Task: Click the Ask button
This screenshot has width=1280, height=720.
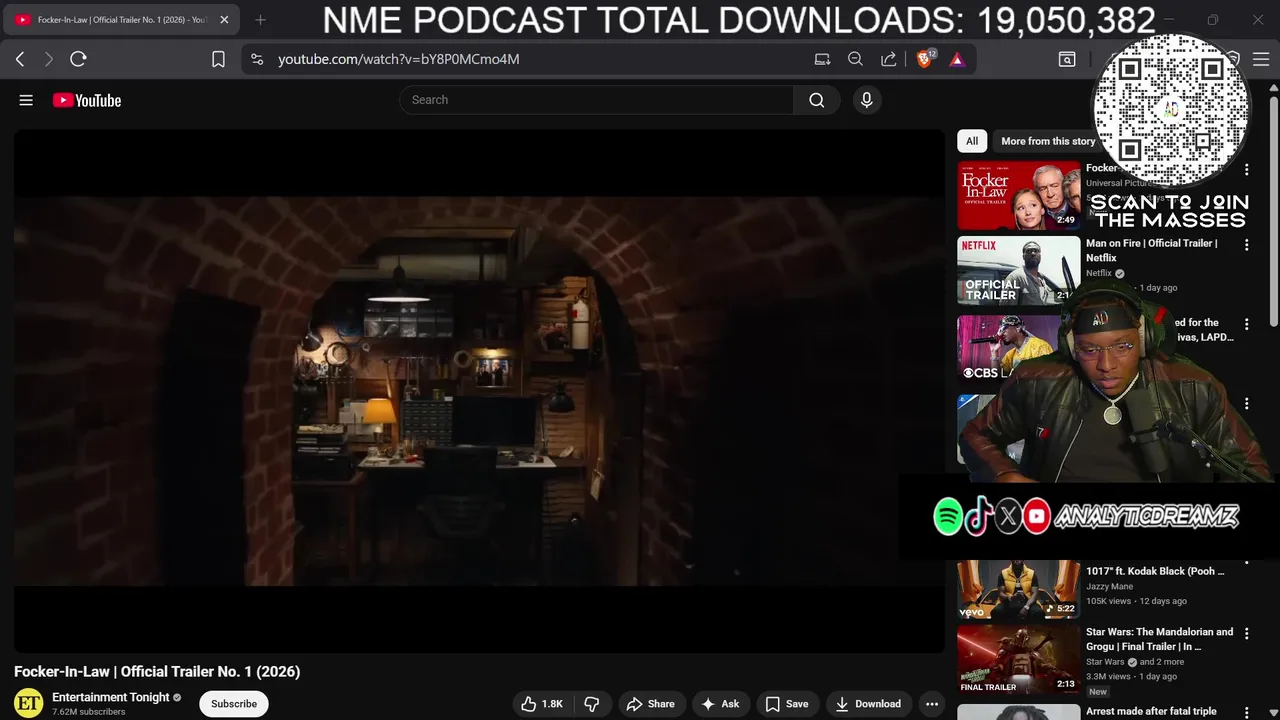Action: (x=720, y=704)
